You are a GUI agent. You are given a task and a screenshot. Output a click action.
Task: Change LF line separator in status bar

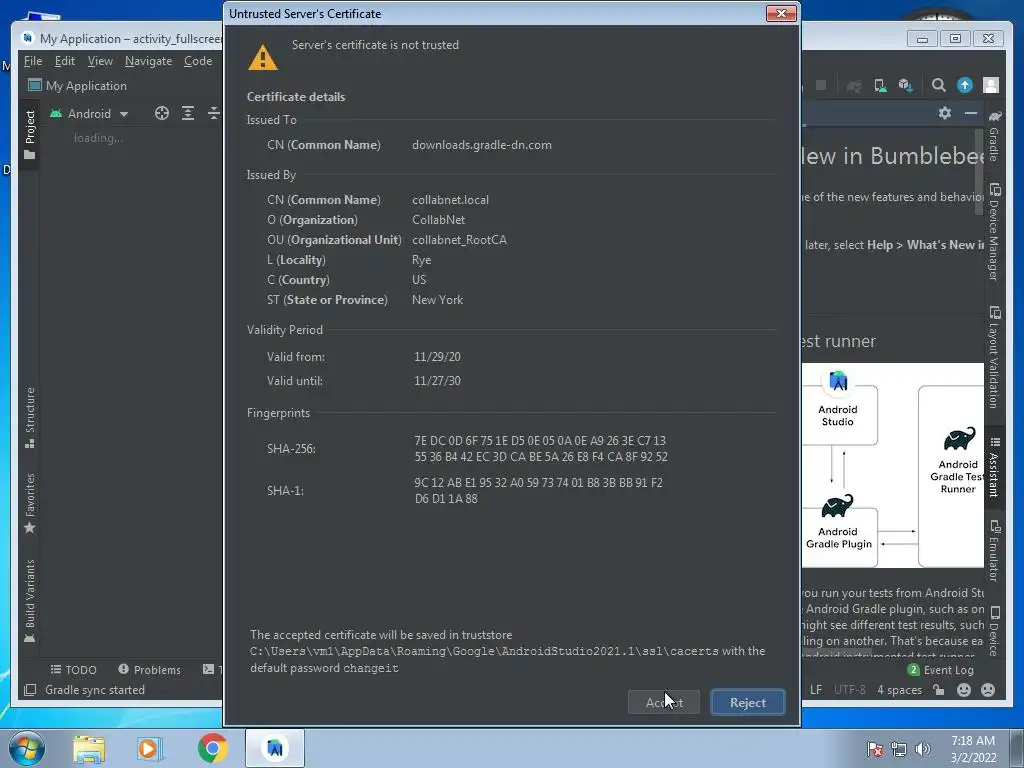(816, 690)
